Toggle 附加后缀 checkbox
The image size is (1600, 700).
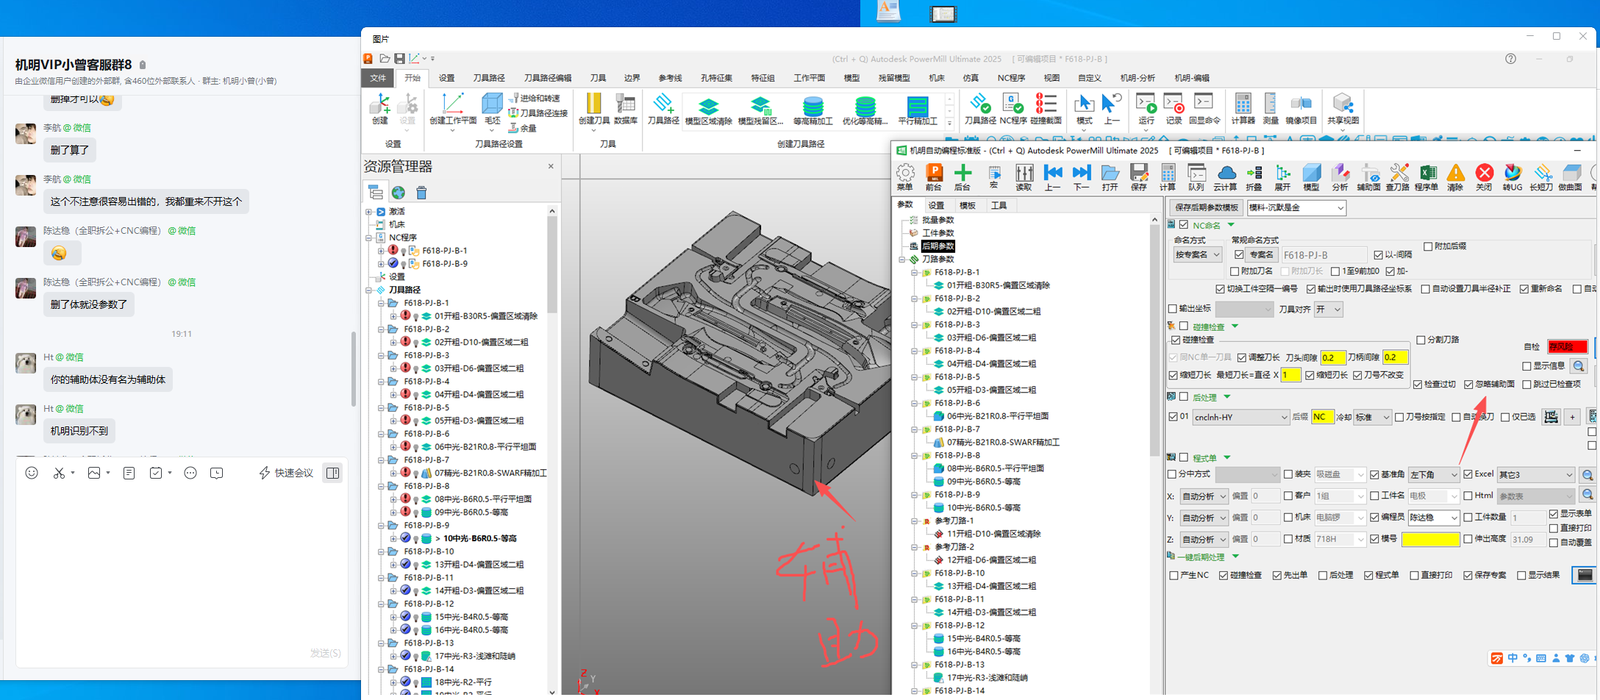coord(1428,246)
